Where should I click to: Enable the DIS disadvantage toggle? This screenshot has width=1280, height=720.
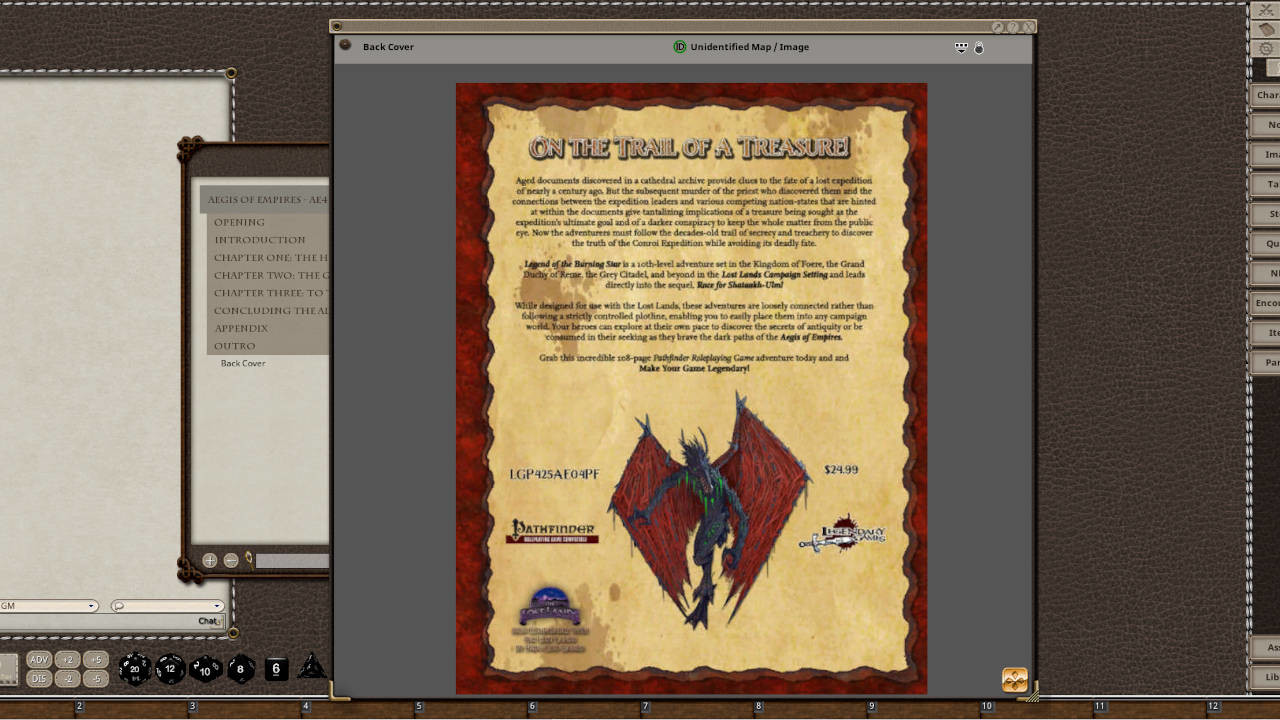point(38,678)
